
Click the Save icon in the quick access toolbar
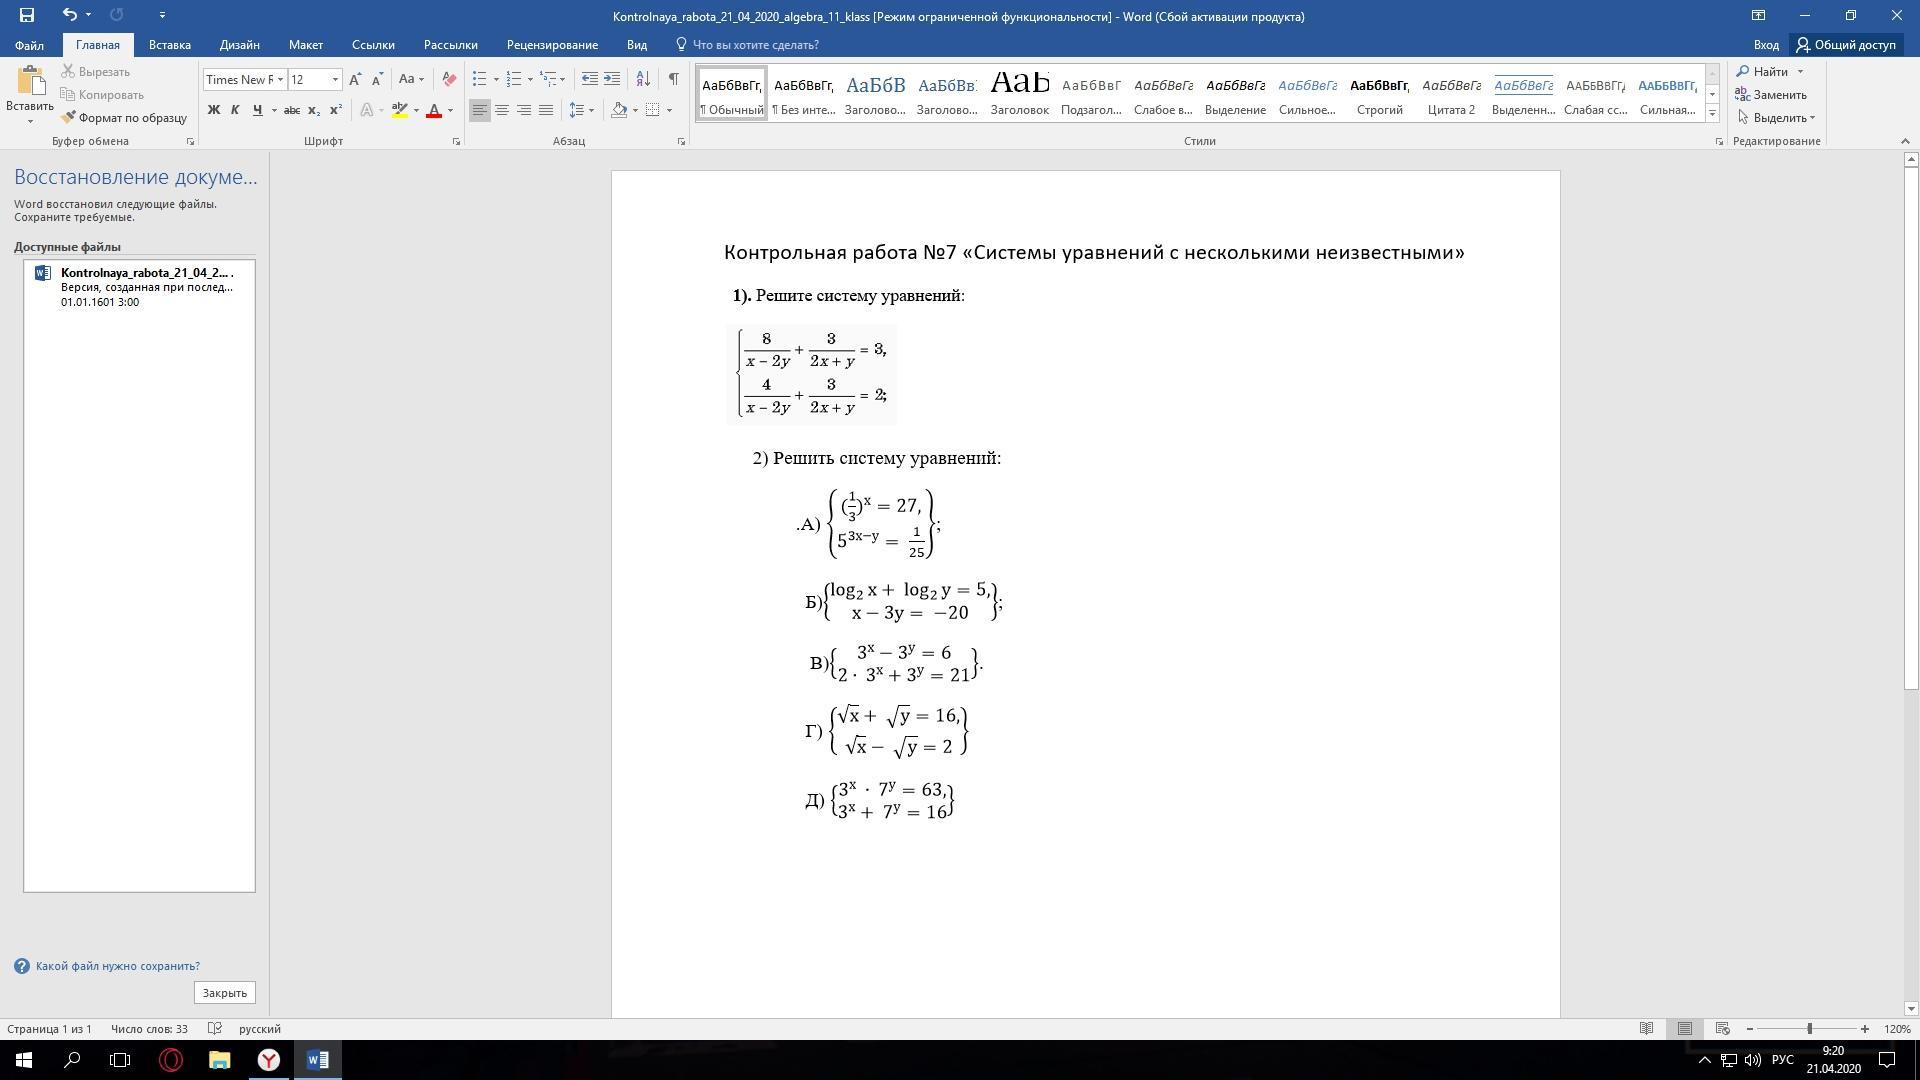(27, 15)
